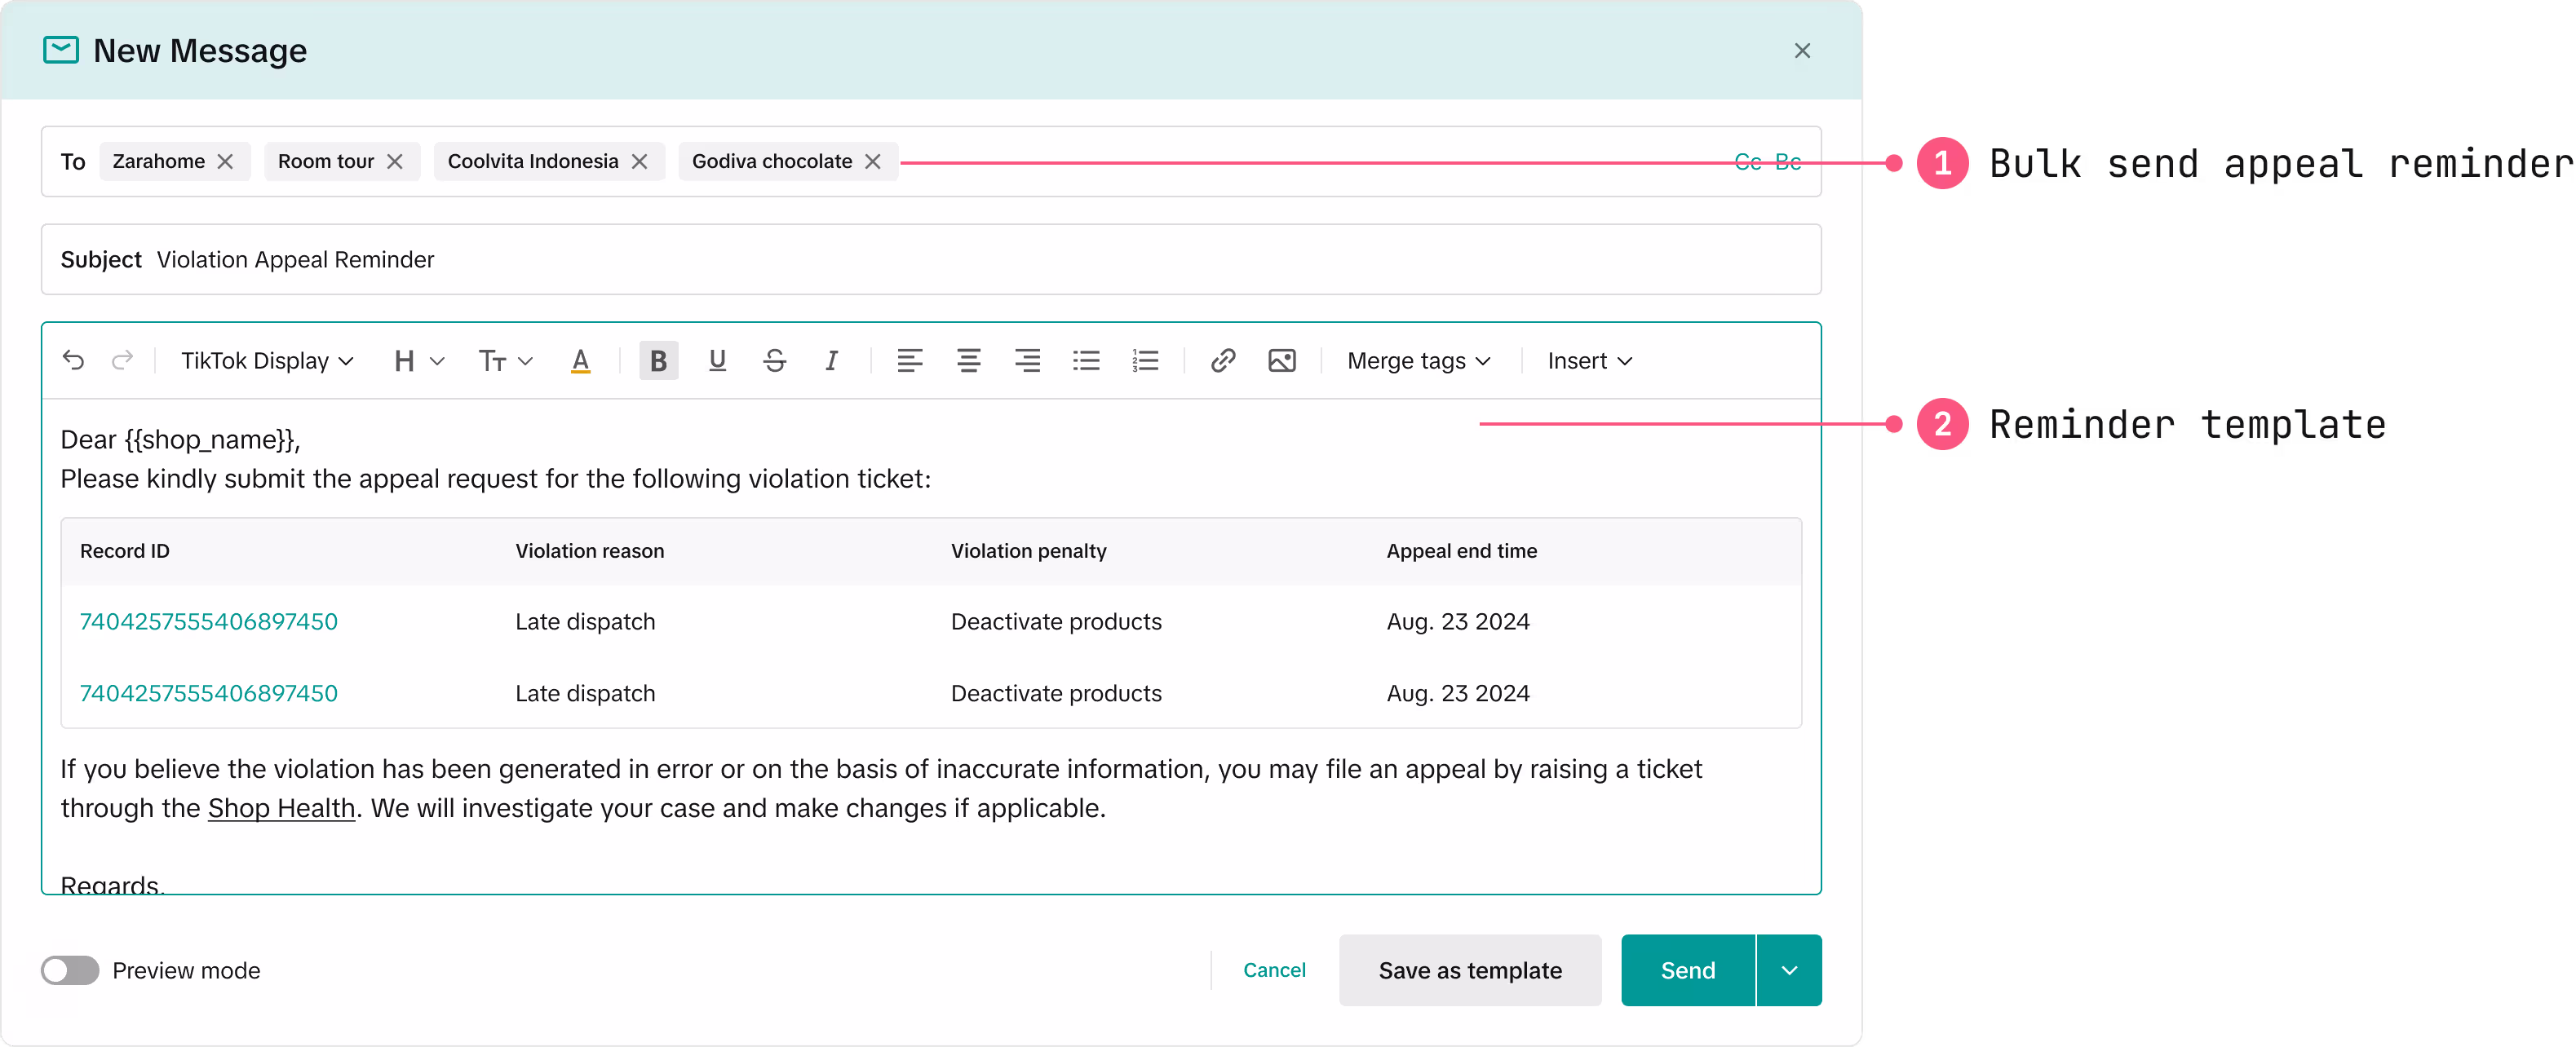The image size is (2576, 1047).
Task: Remove Godiva chocolate recipient
Action: [873, 162]
